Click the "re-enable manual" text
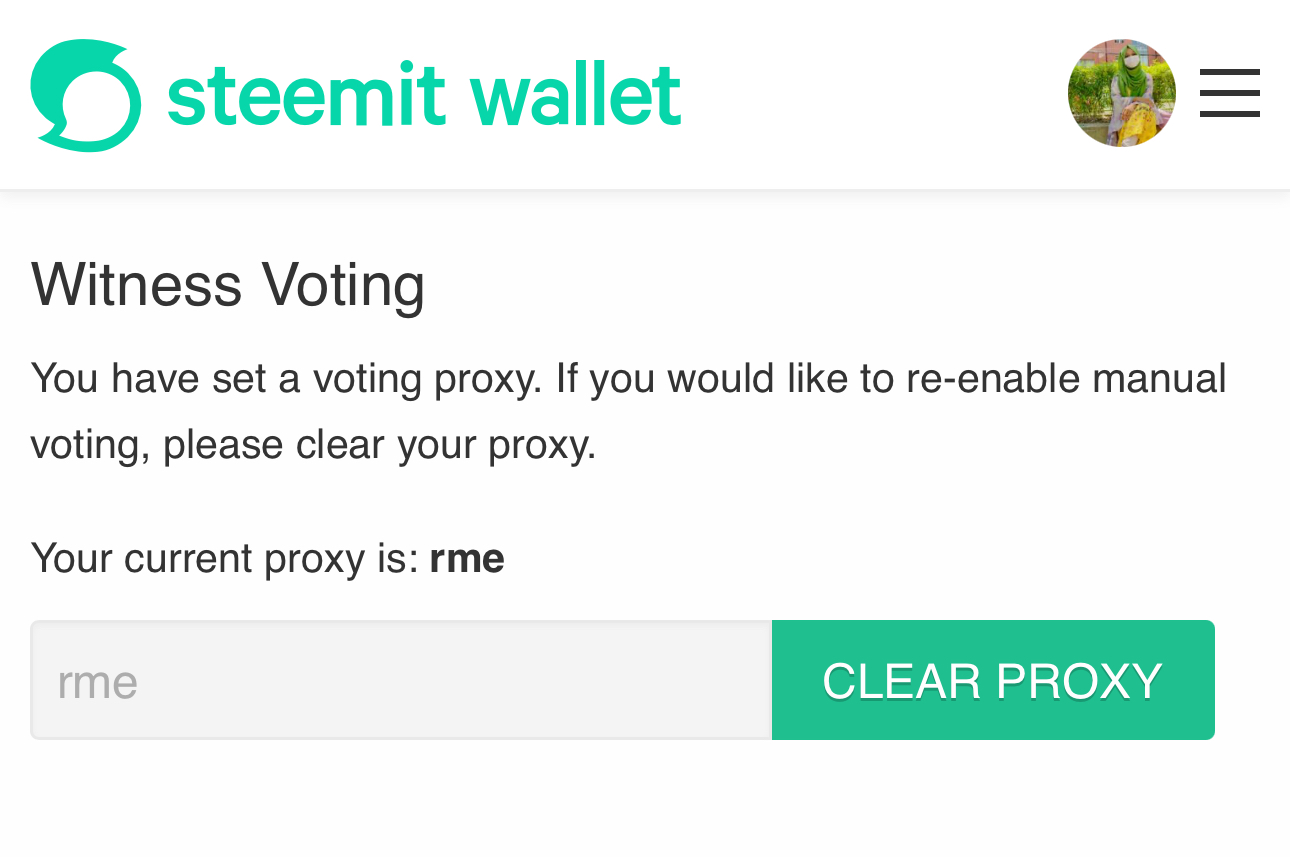 [x=1066, y=379]
